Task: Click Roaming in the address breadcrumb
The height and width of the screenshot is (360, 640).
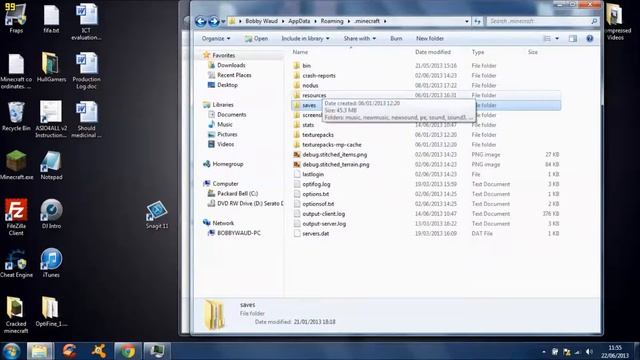Action: (x=332, y=21)
